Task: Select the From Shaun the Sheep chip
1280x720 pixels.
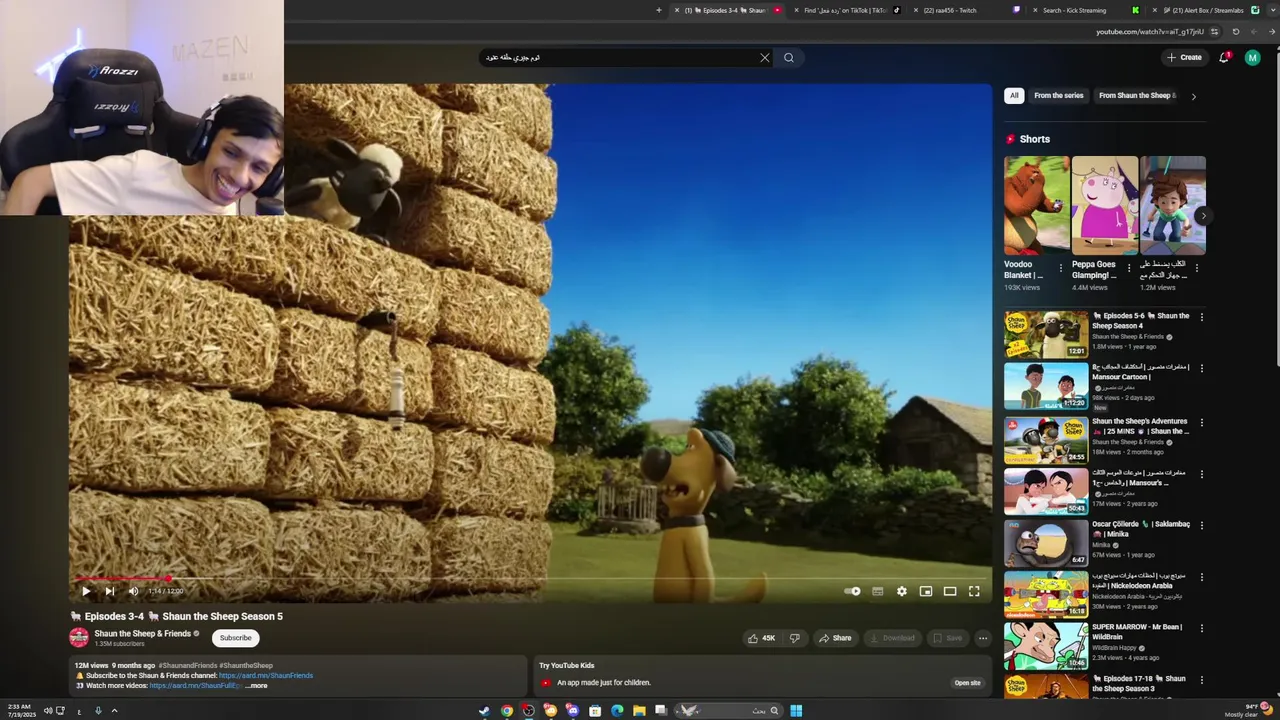Action: pos(1135,96)
